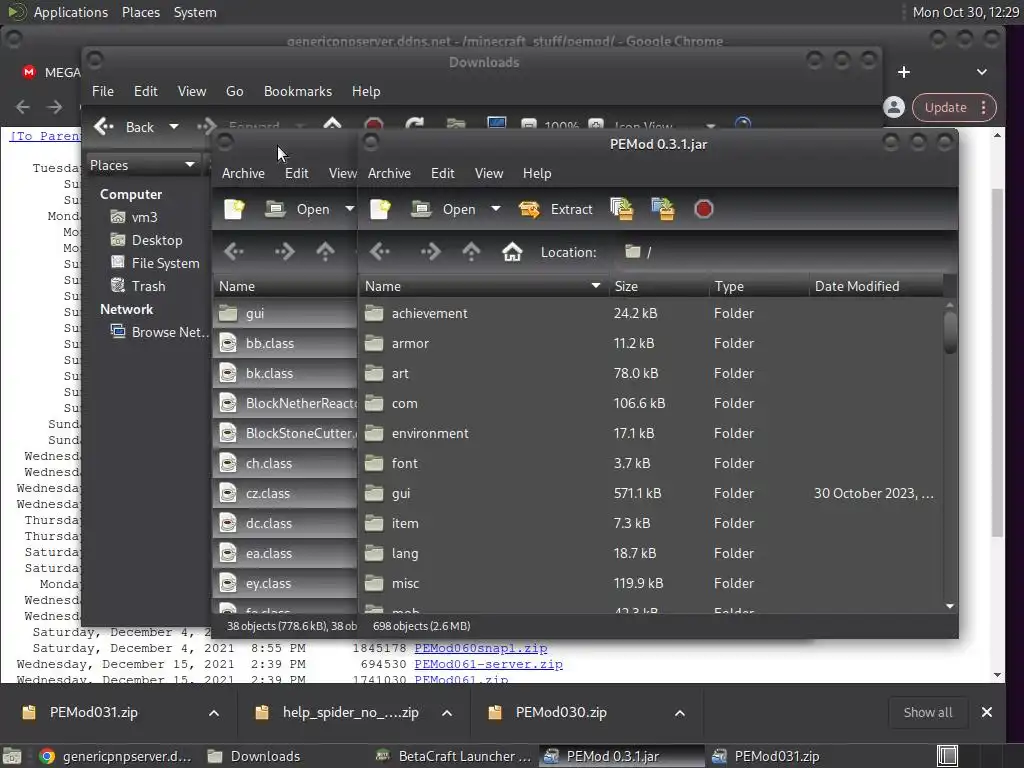Add files to archive icon
This screenshot has width=1024, height=768.
point(621,209)
